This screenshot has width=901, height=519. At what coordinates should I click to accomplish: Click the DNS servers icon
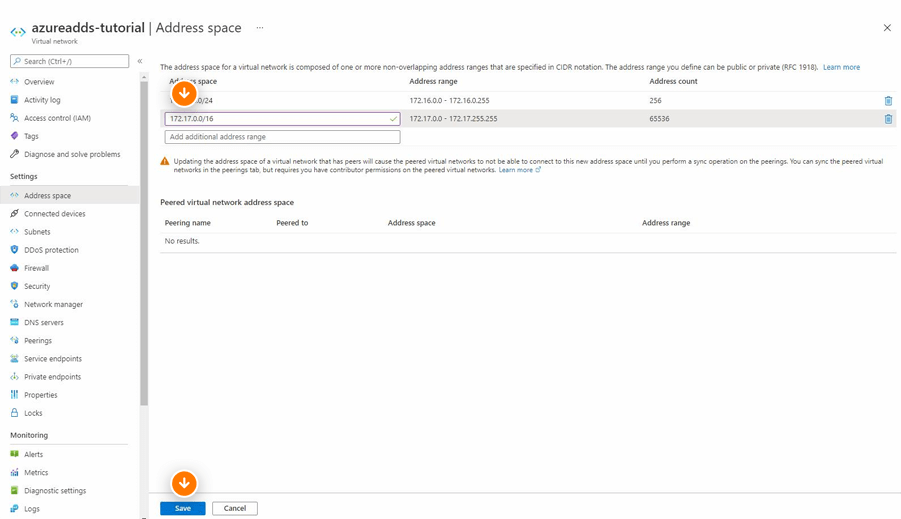click(x=14, y=322)
